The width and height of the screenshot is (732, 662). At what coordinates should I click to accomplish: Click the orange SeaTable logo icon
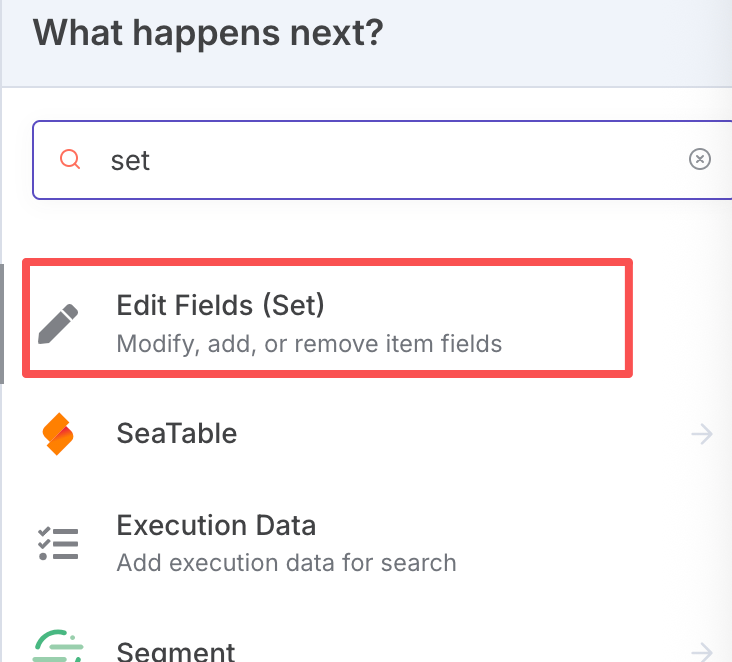tap(58, 434)
